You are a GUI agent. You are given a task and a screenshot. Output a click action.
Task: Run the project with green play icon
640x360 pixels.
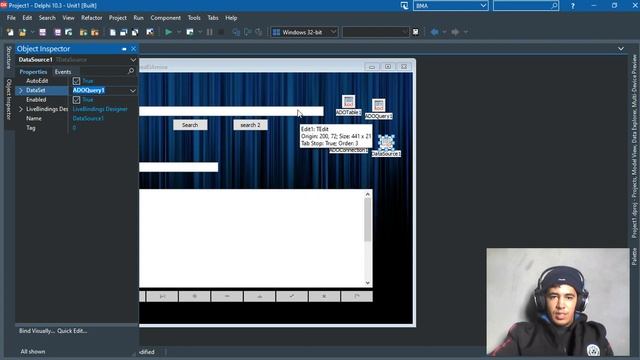point(168,32)
